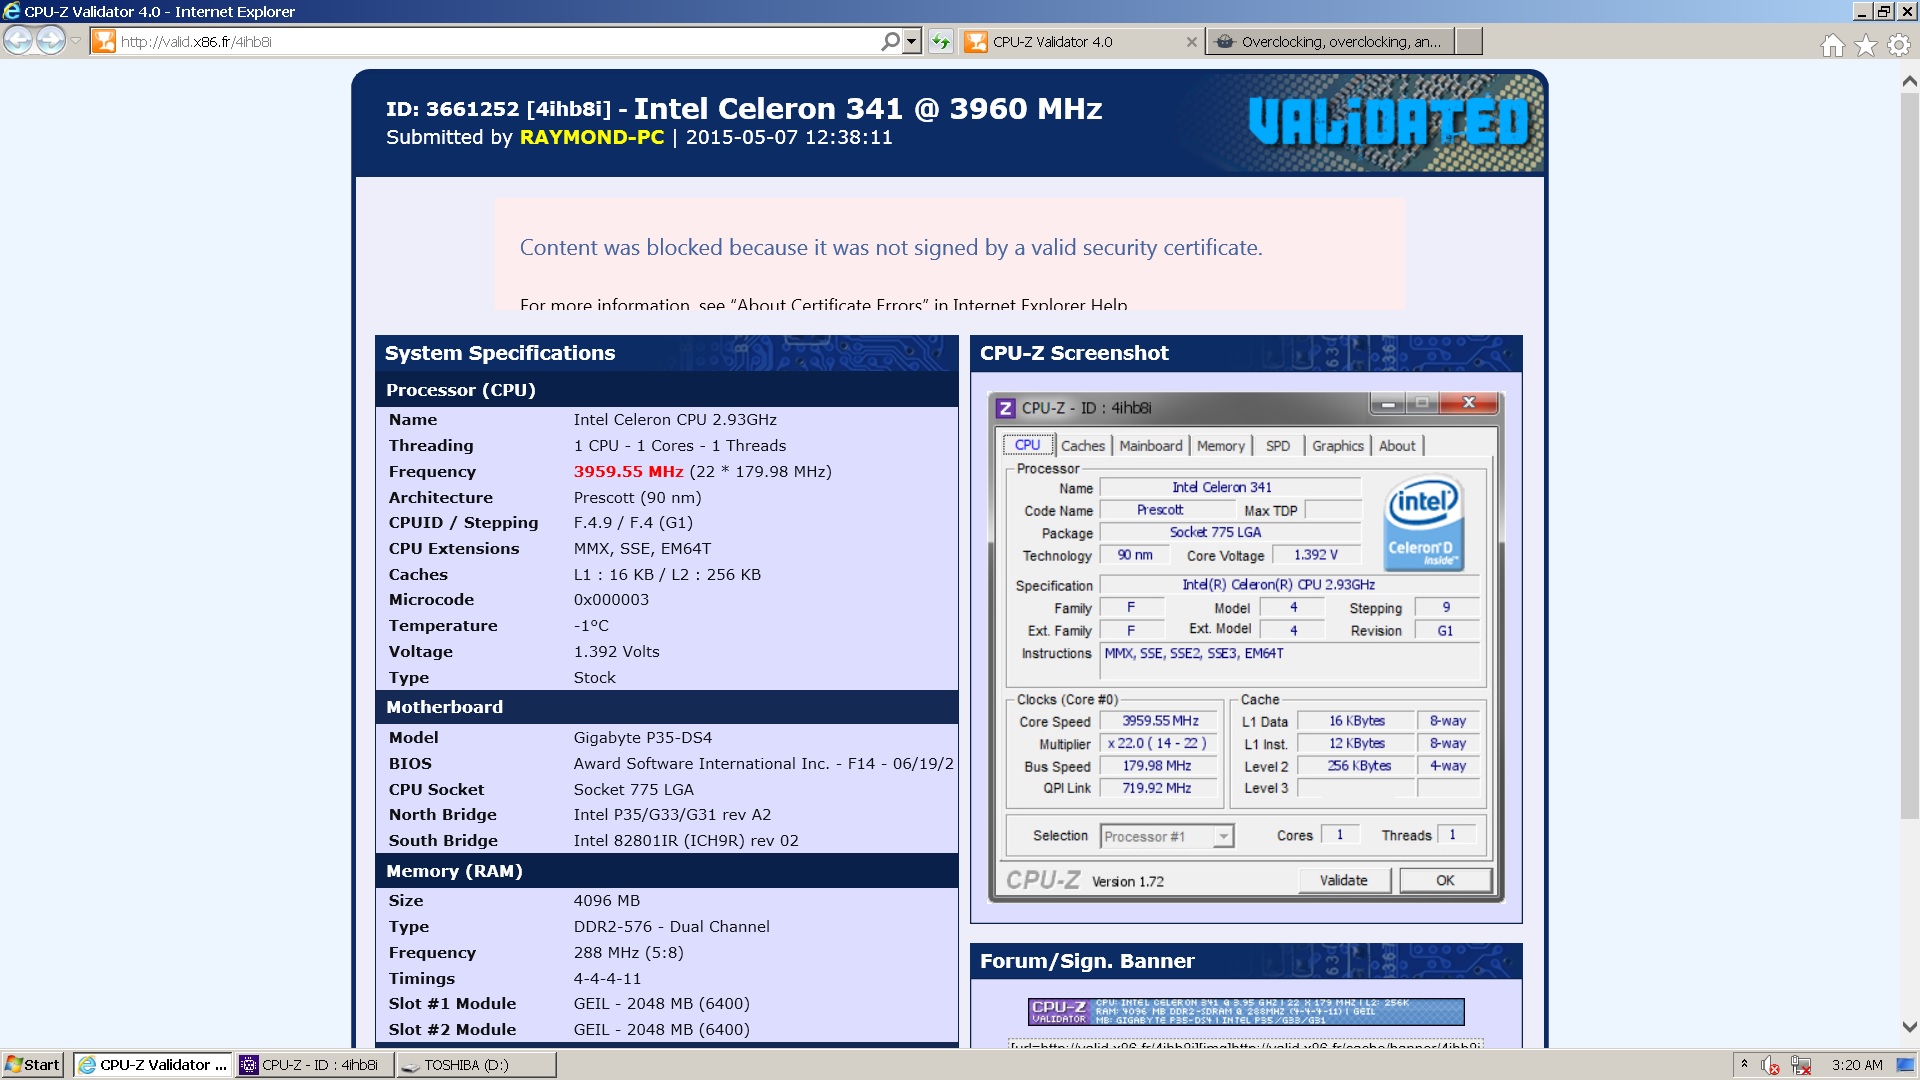Click the muted speaker volume tray icon

[x=1769, y=1065]
